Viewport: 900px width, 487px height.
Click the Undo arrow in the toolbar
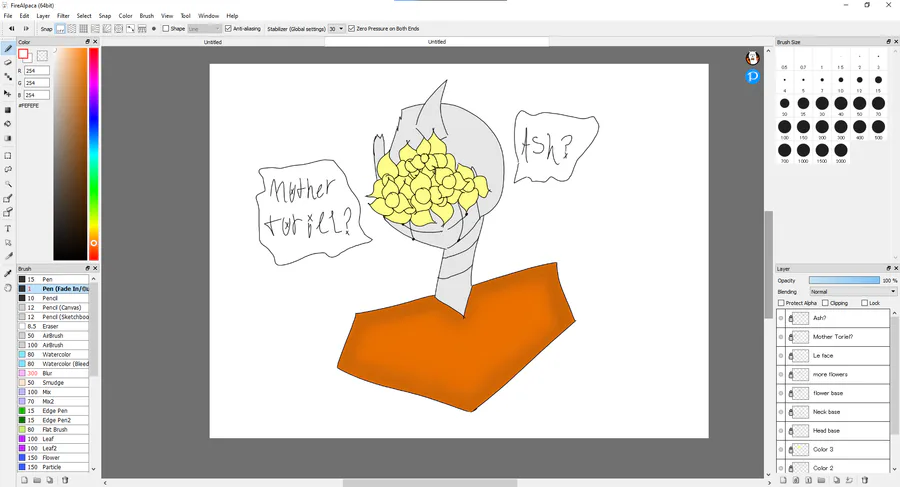coord(11,28)
